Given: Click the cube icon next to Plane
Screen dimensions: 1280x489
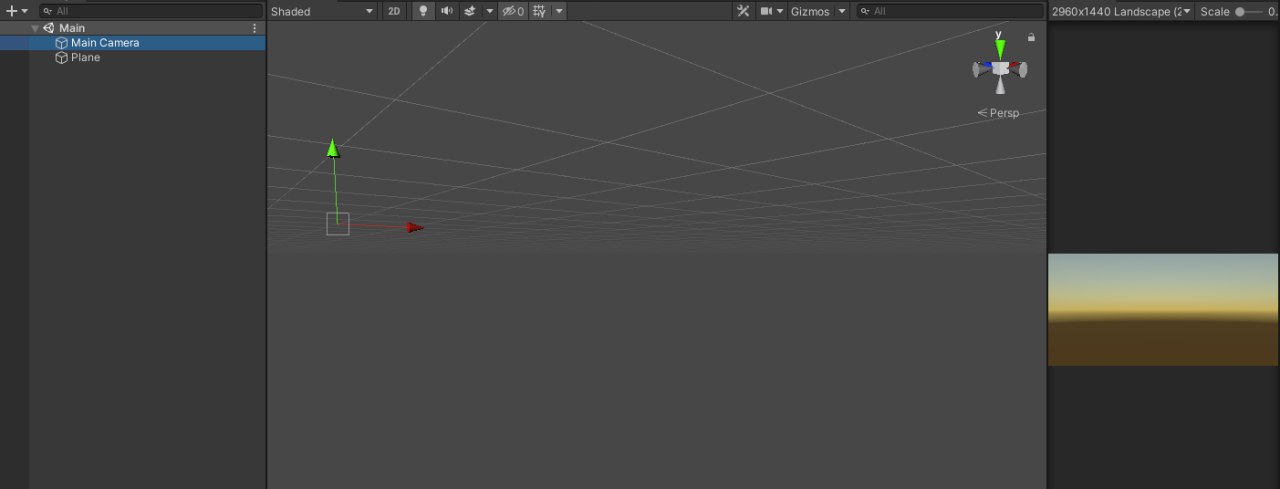Looking at the screenshot, I should [62, 58].
